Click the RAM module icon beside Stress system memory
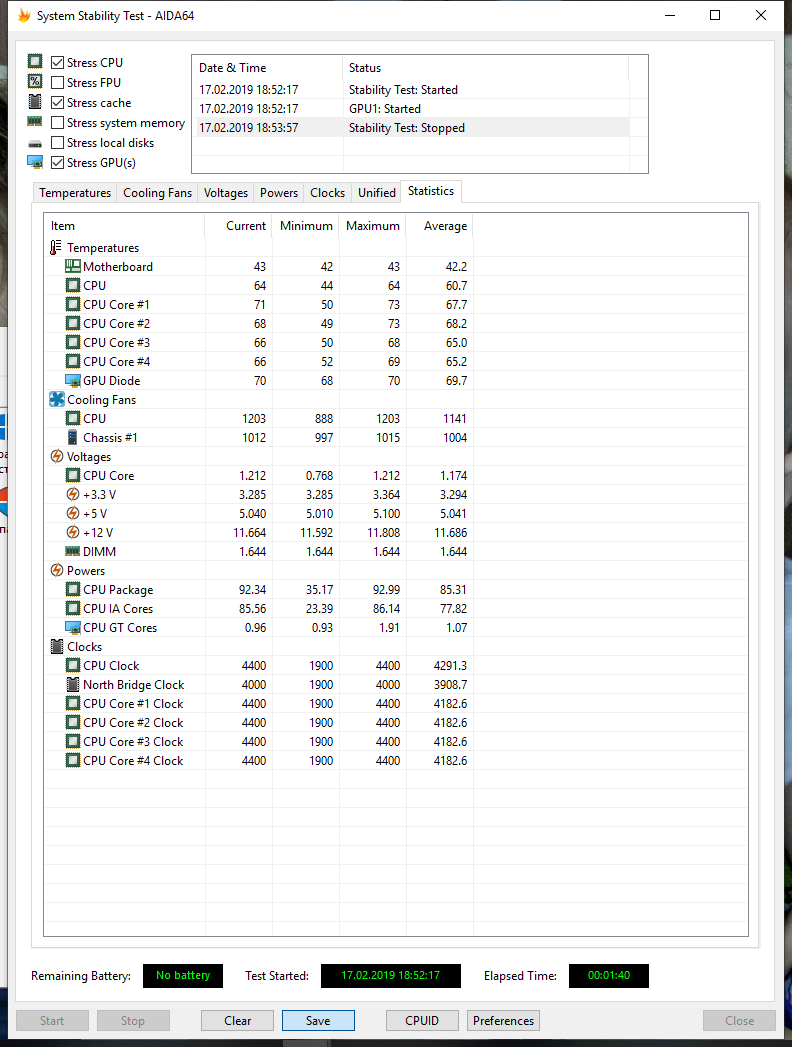 pyautogui.click(x=35, y=122)
